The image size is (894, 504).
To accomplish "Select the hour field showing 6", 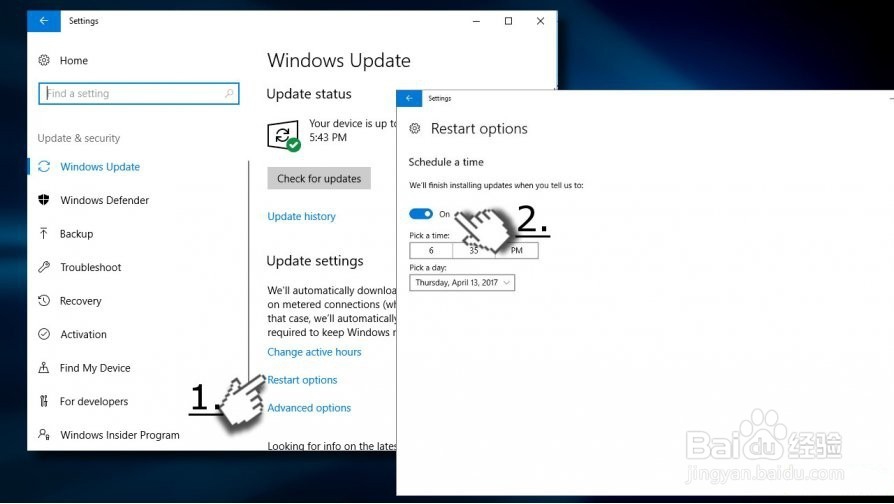I will (431, 250).
